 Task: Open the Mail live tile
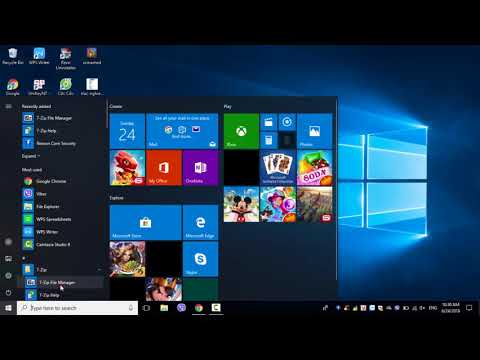182,131
